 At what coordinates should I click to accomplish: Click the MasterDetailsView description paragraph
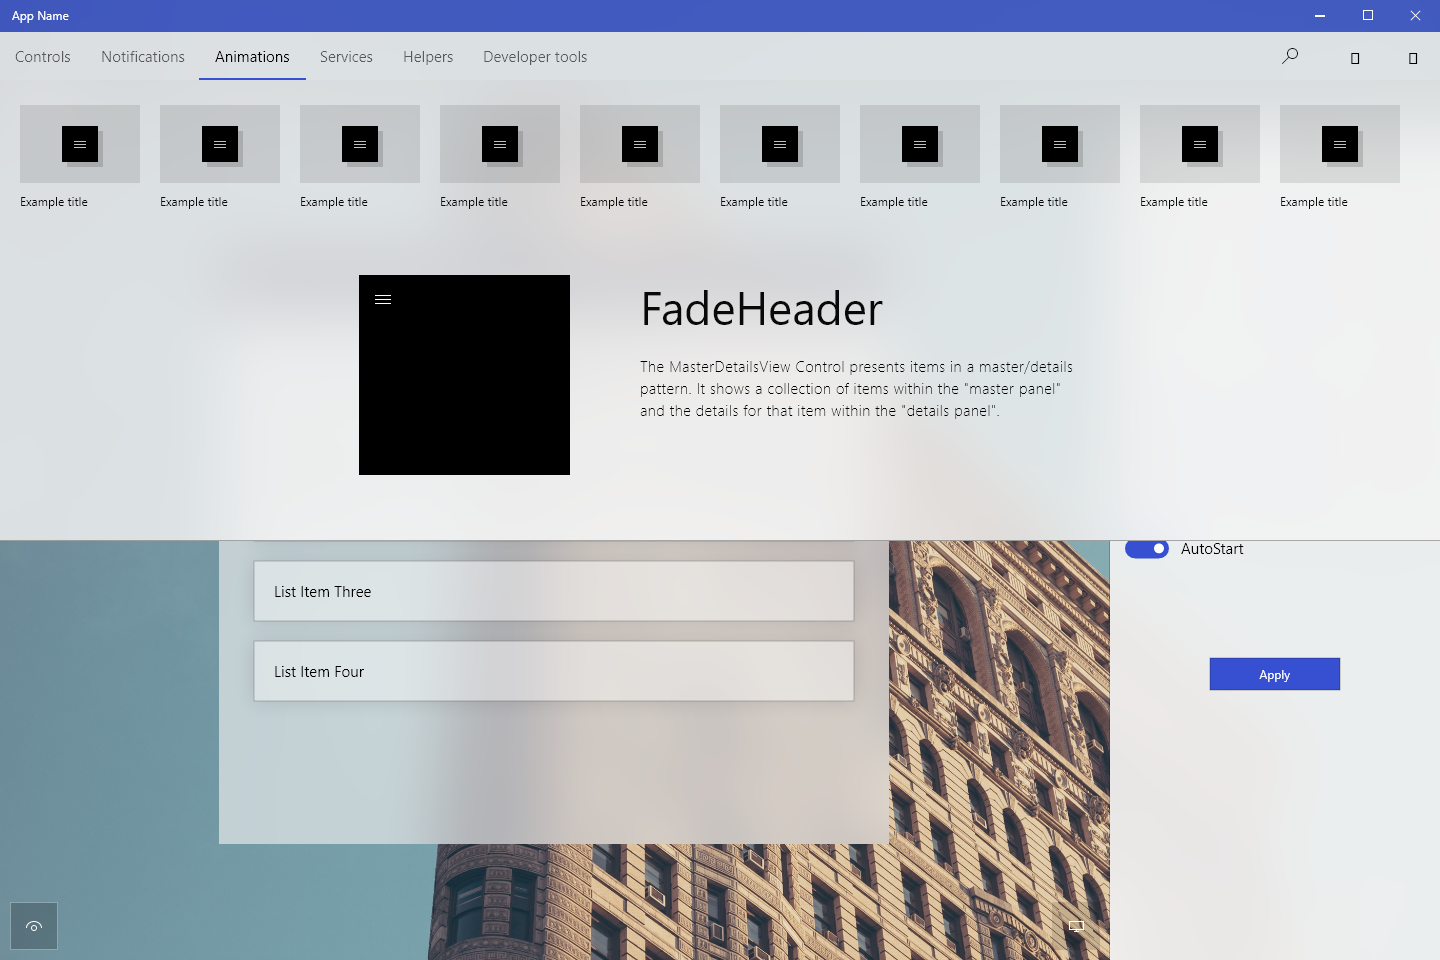coord(857,389)
